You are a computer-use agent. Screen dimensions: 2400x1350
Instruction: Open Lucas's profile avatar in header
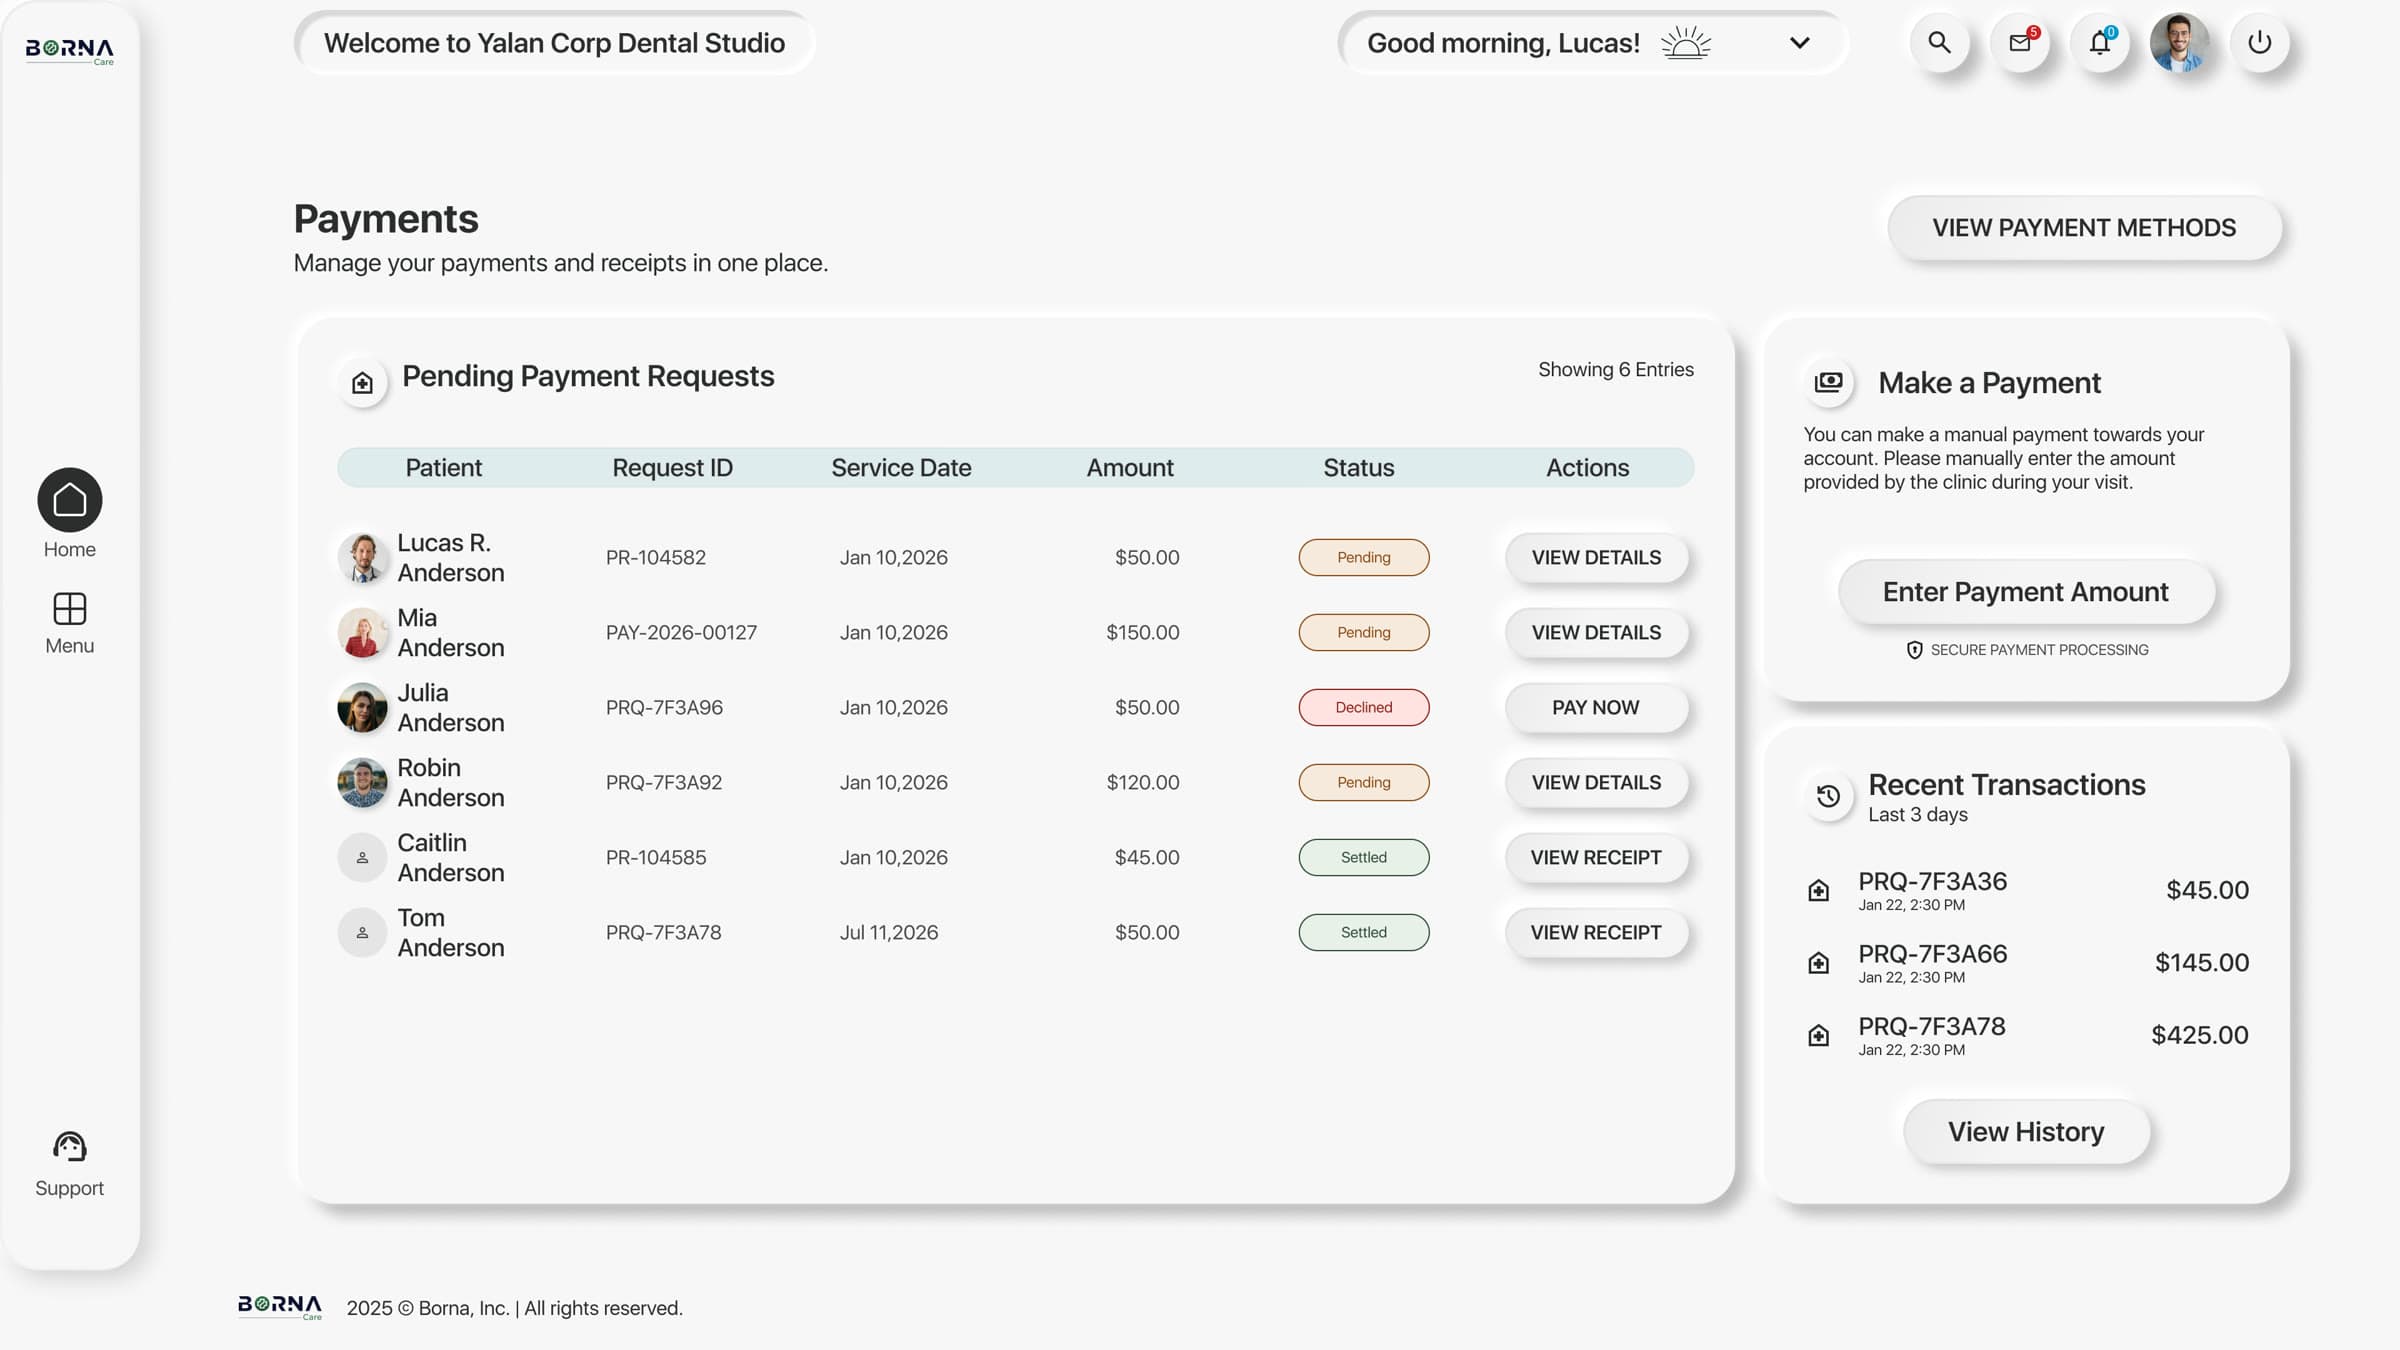click(x=2180, y=43)
